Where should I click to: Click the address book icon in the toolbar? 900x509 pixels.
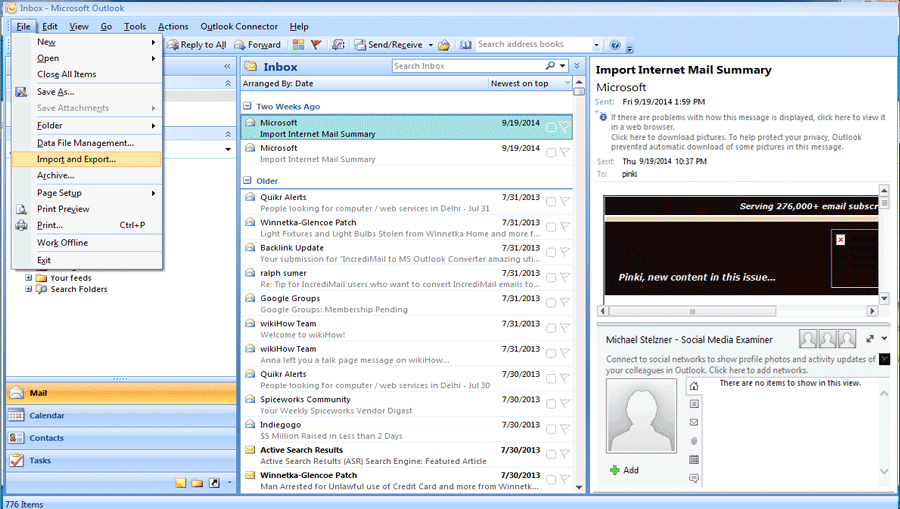click(x=466, y=45)
